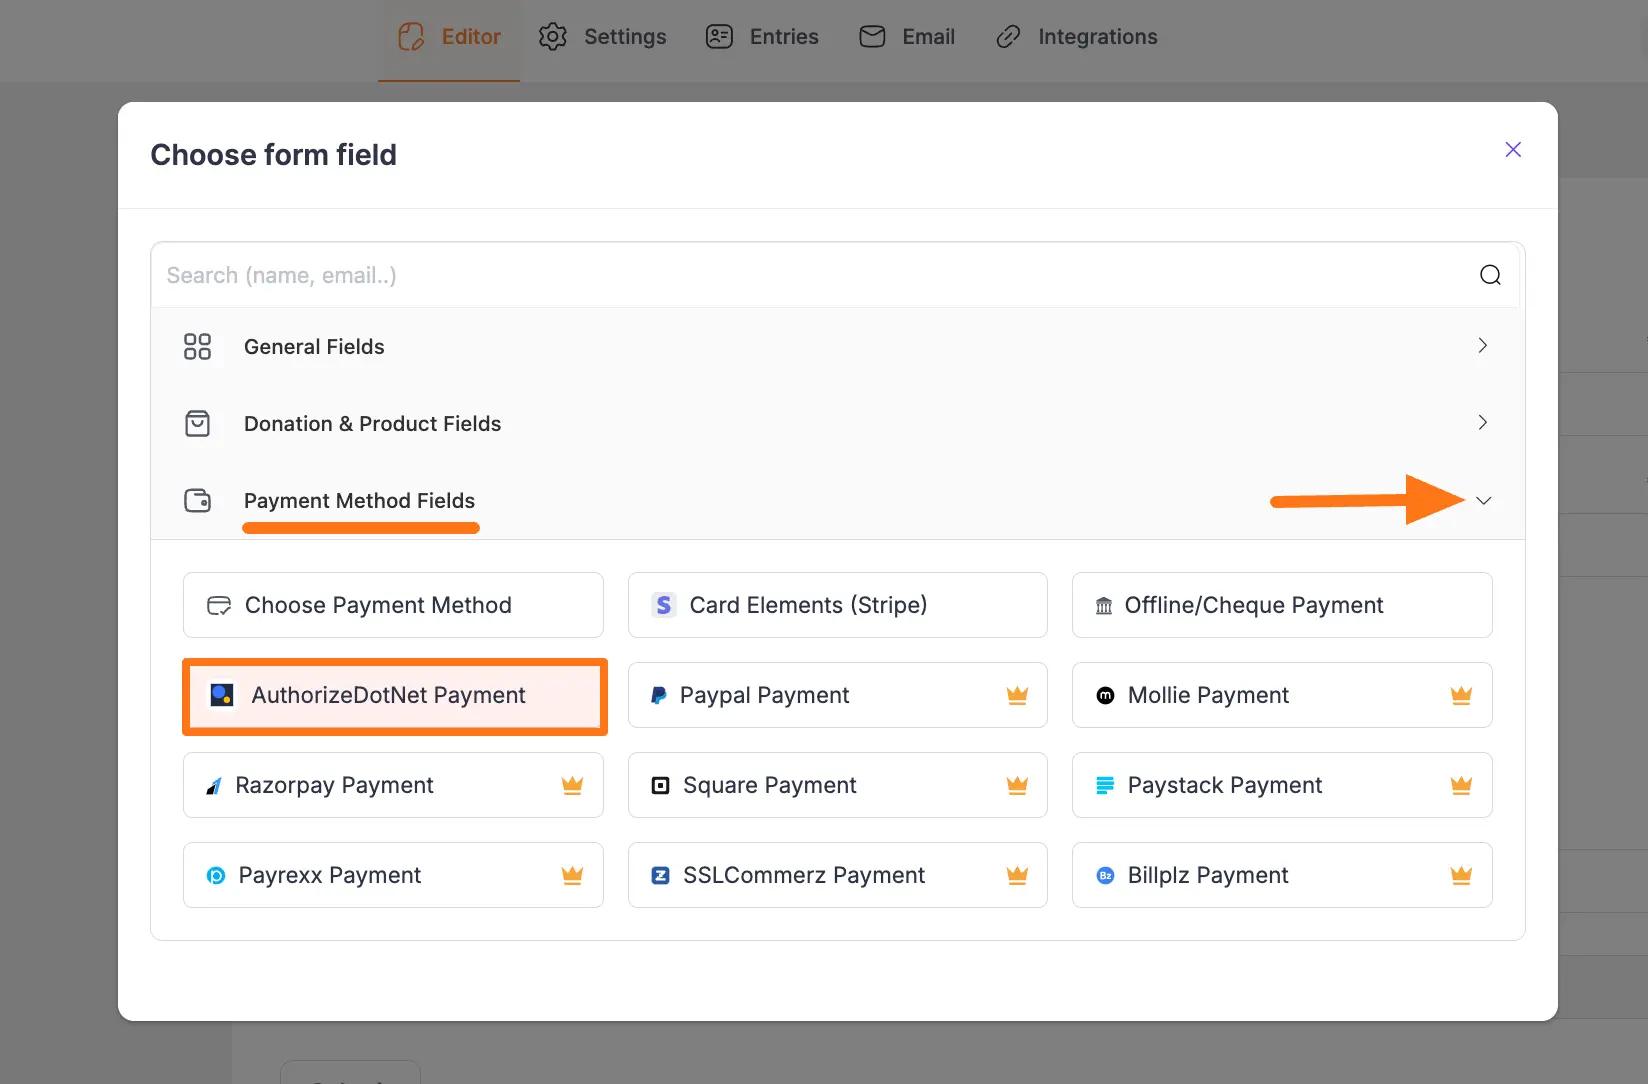
Task: Open Entries via the contact card icon
Action: click(x=718, y=36)
